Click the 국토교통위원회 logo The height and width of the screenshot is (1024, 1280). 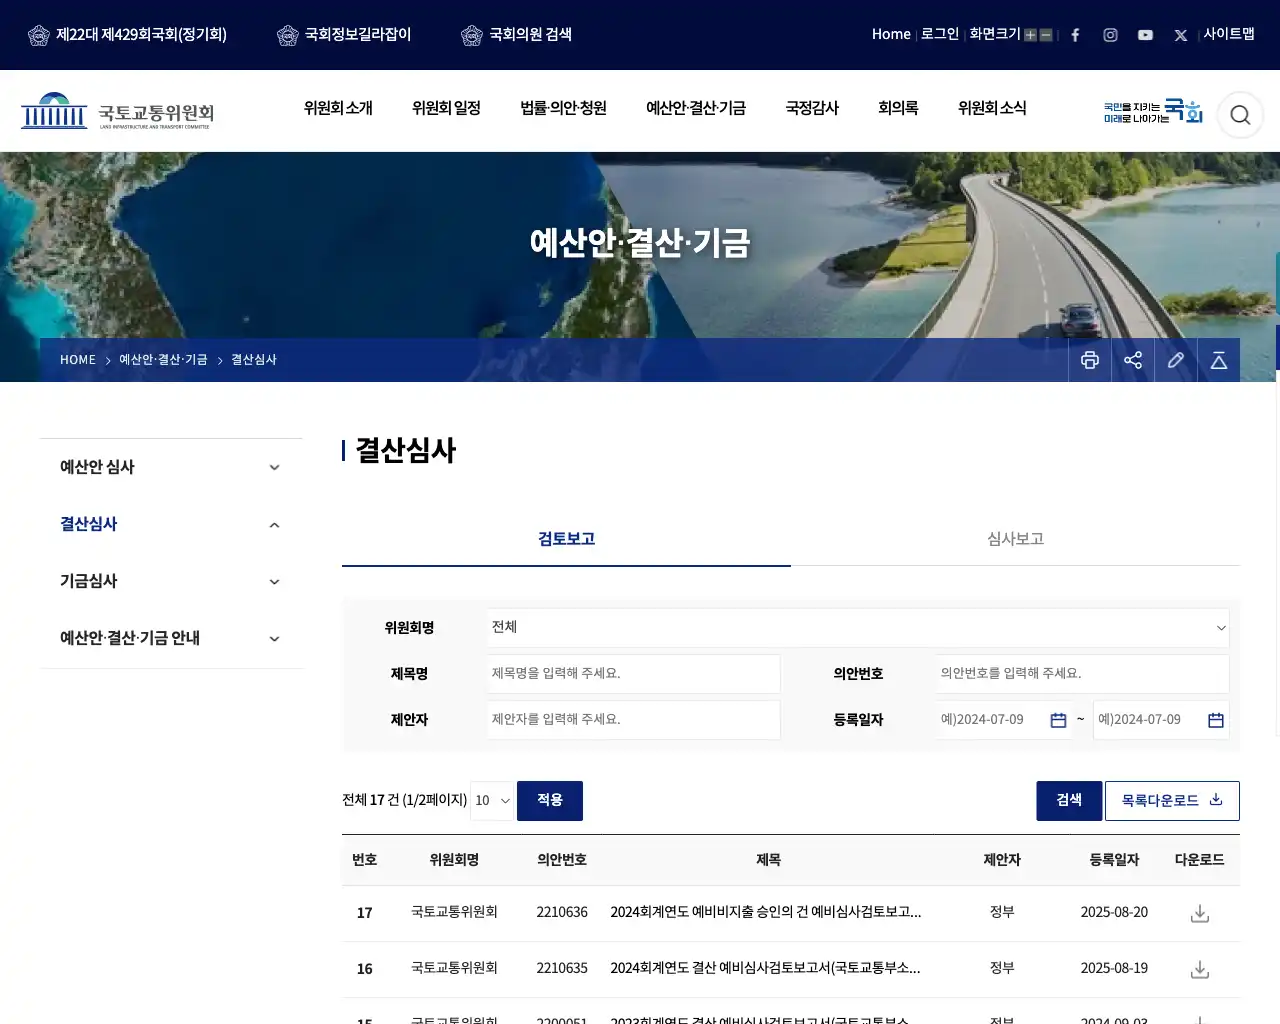point(118,111)
